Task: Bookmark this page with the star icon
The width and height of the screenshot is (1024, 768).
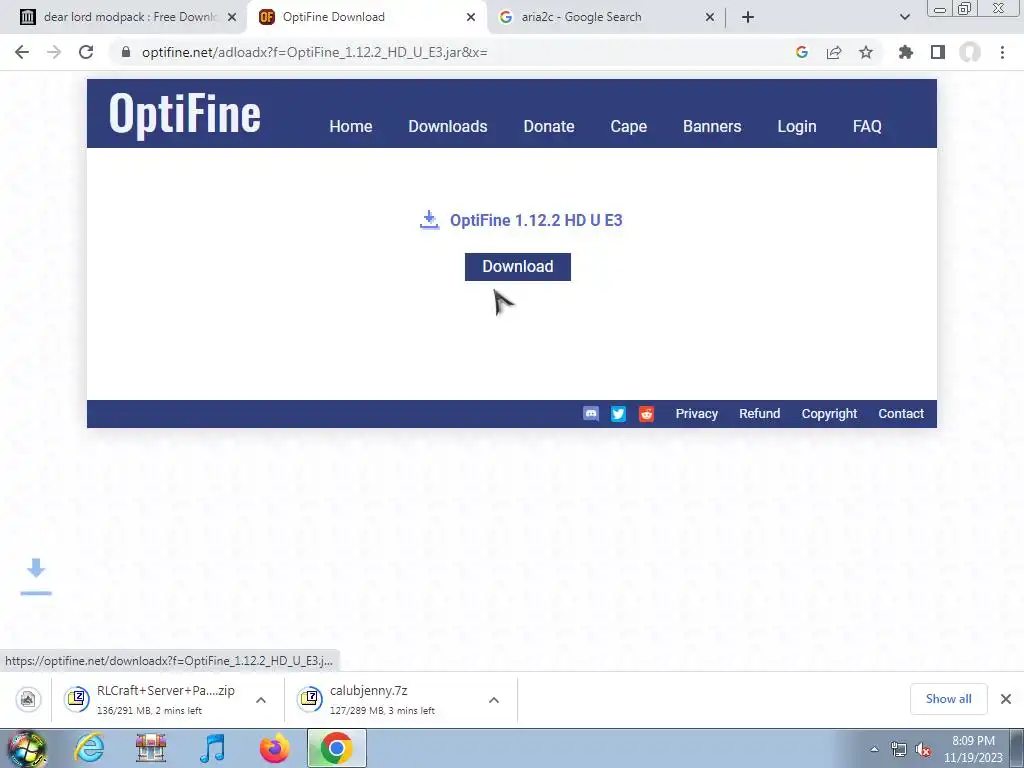Action: tap(866, 52)
